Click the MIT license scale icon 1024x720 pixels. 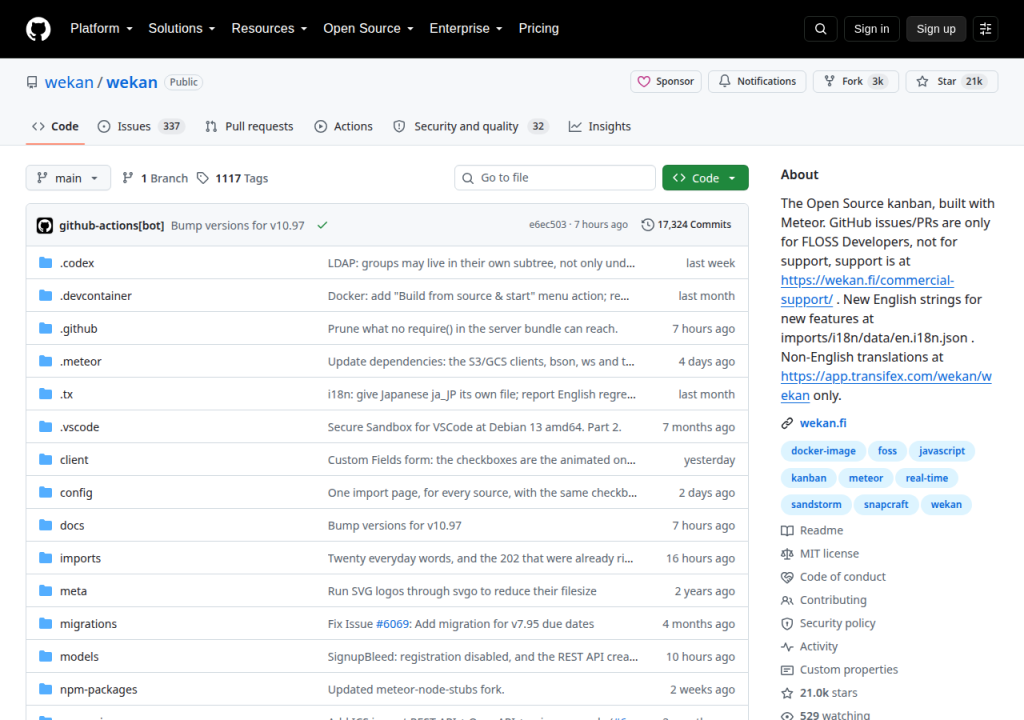click(x=787, y=554)
